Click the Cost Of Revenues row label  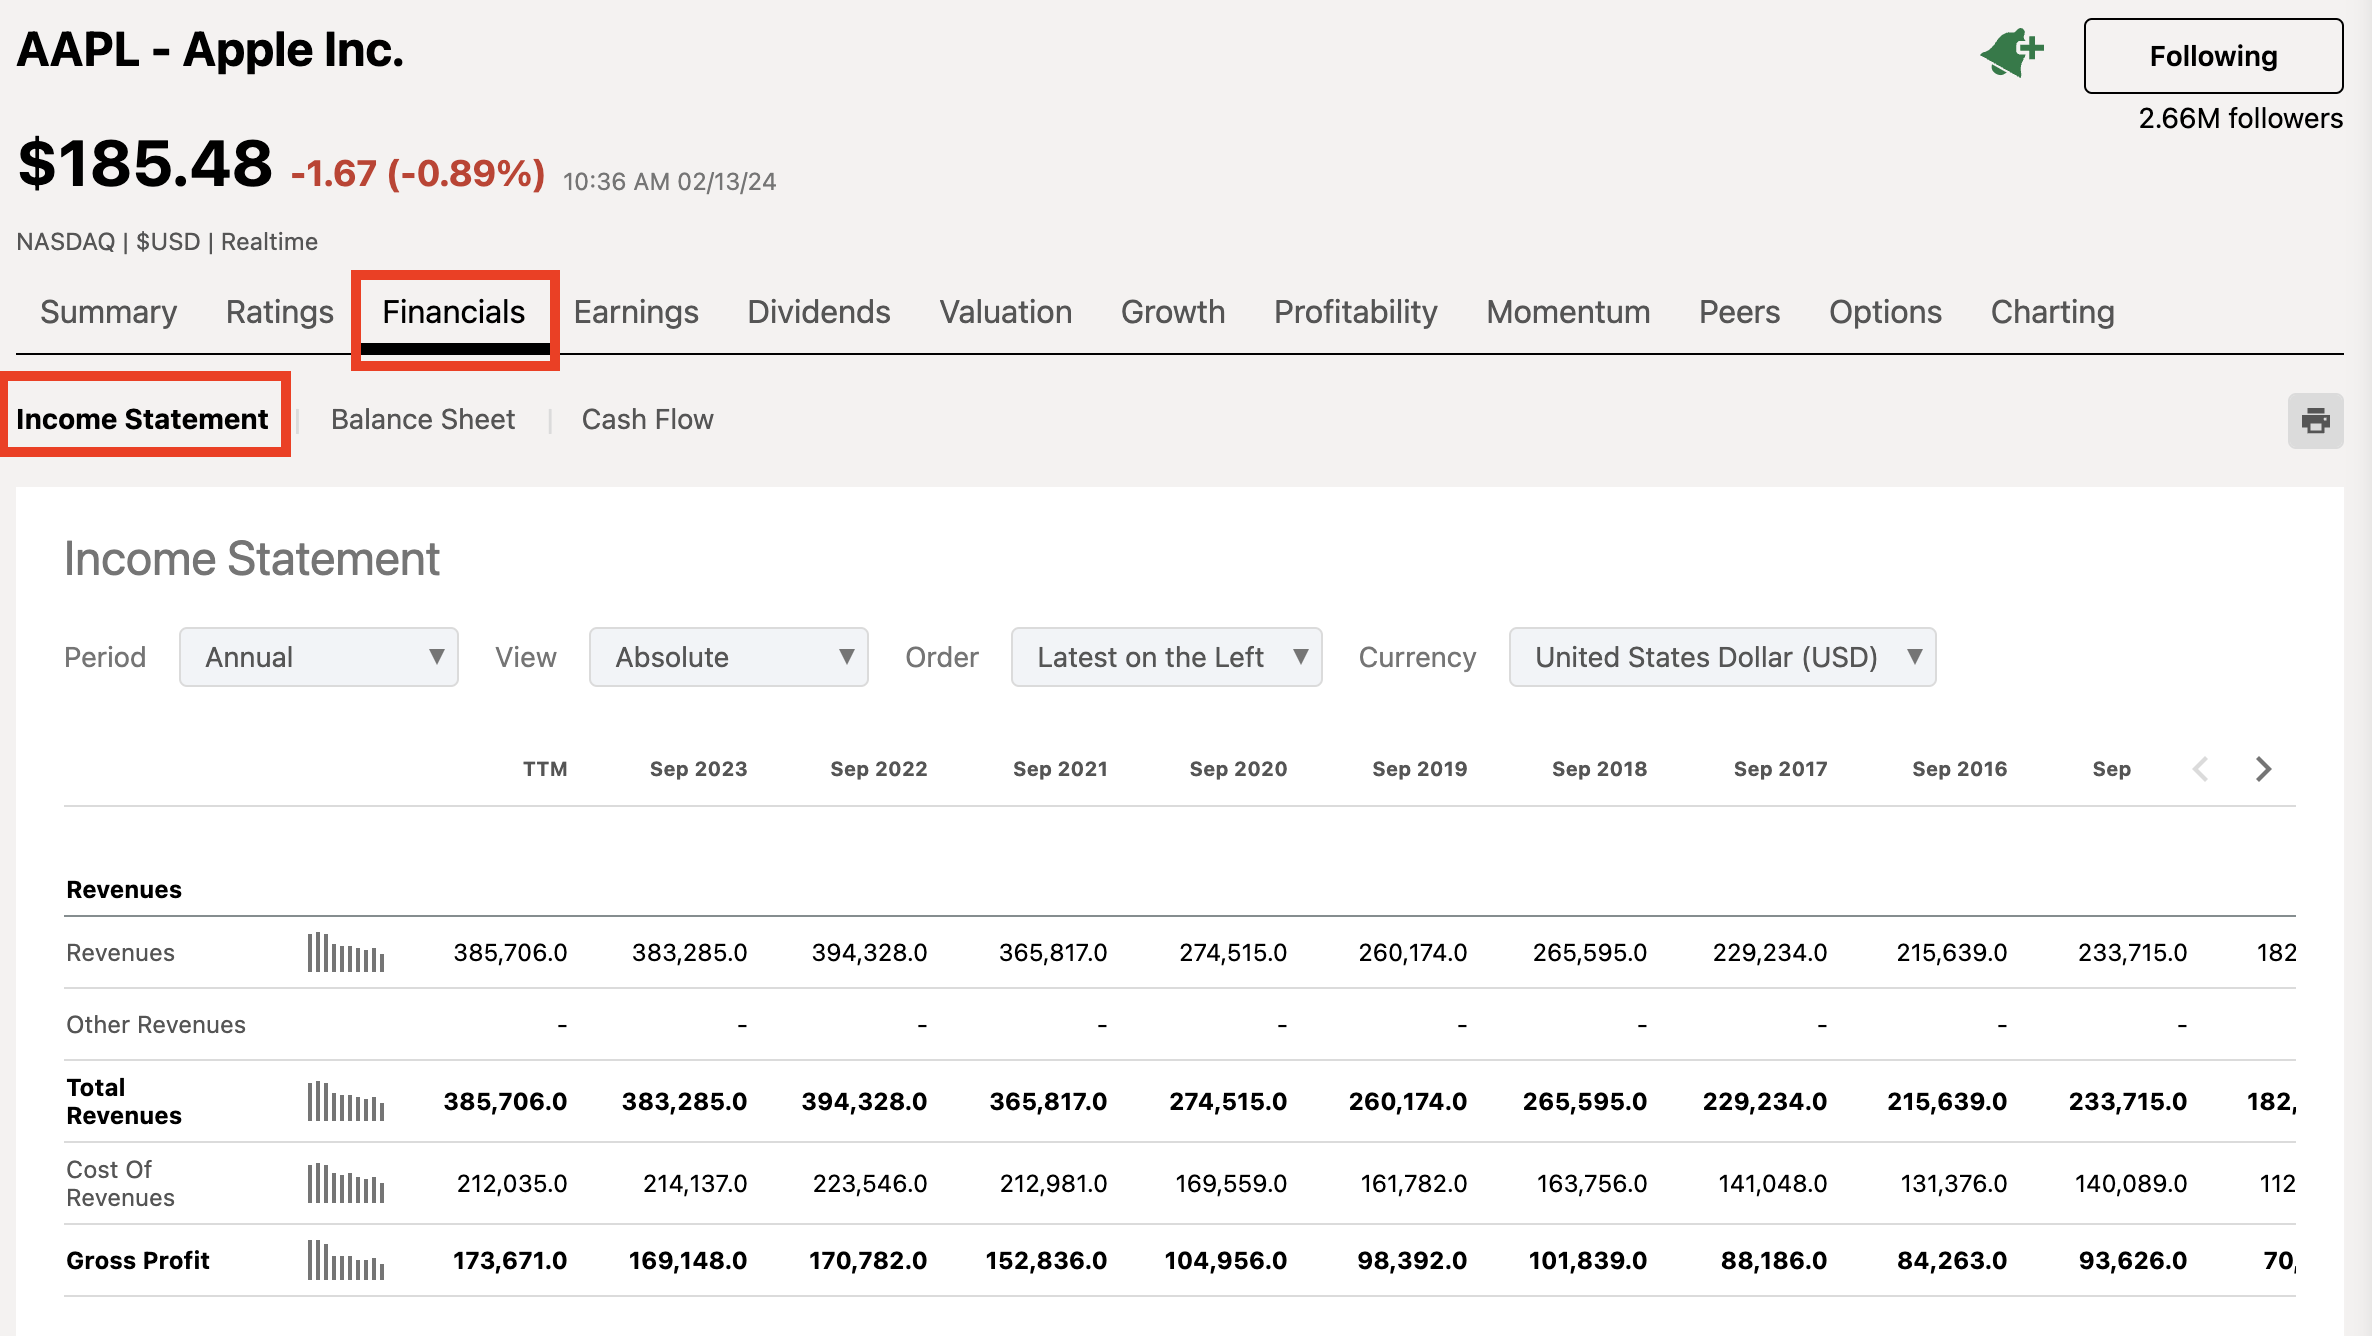click(x=120, y=1184)
